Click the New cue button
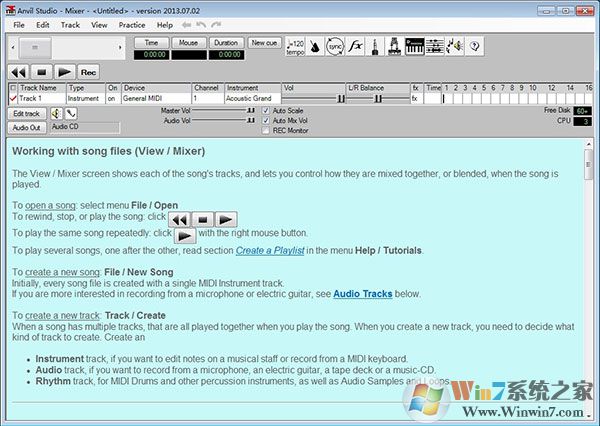Viewport: 600px width, 426px height. tap(264, 43)
